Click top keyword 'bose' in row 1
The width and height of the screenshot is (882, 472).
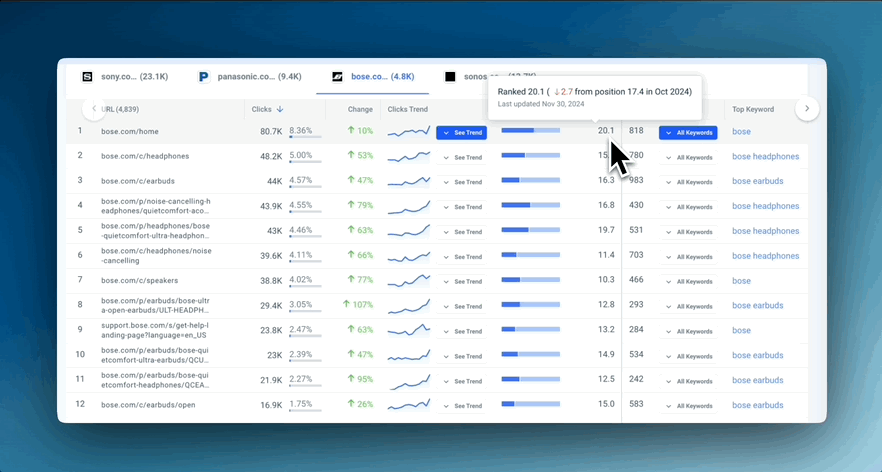[x=741, y=132]
